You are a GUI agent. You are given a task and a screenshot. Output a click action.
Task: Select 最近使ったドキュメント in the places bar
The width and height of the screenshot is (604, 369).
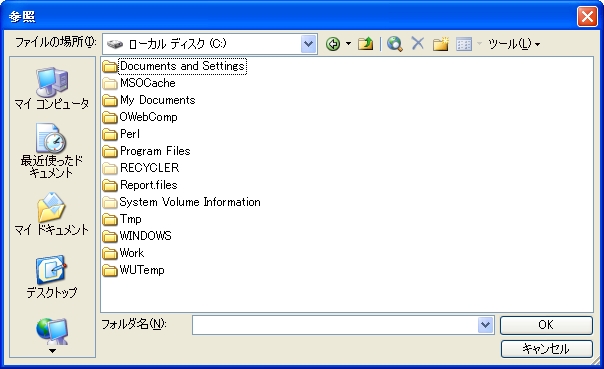pos(52,151)
